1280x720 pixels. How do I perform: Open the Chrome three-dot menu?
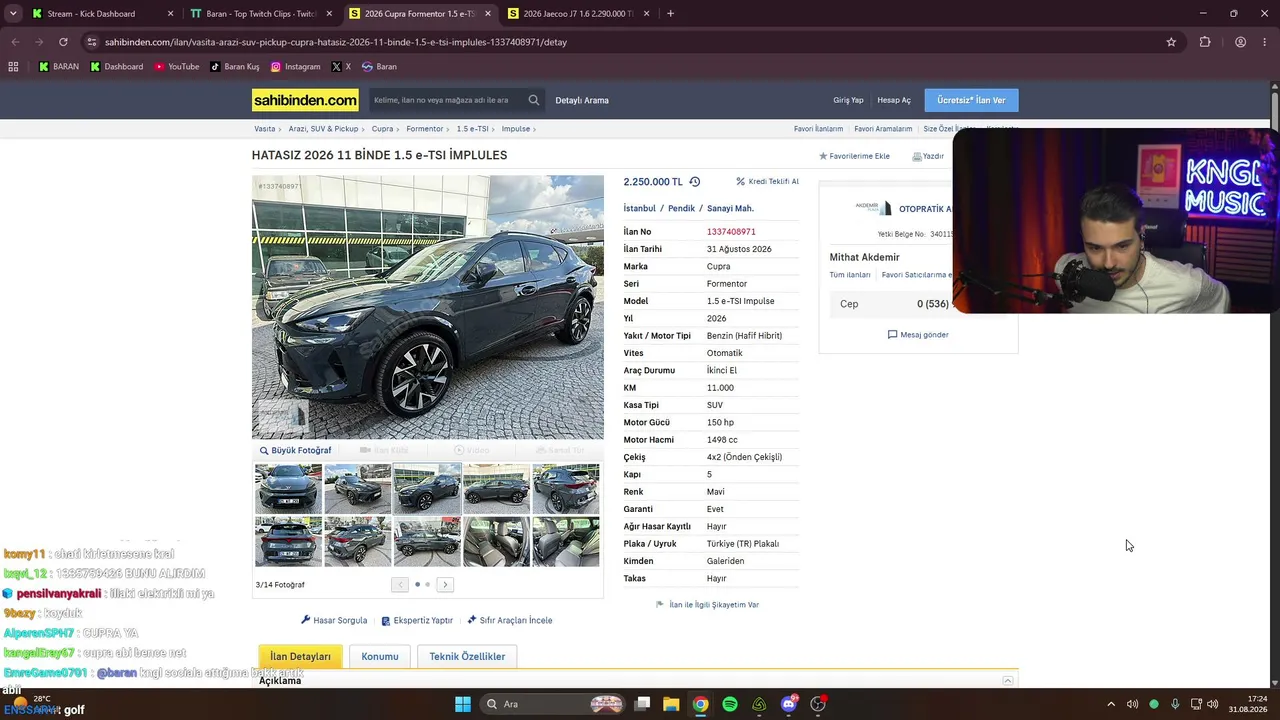coord(1265,42)
